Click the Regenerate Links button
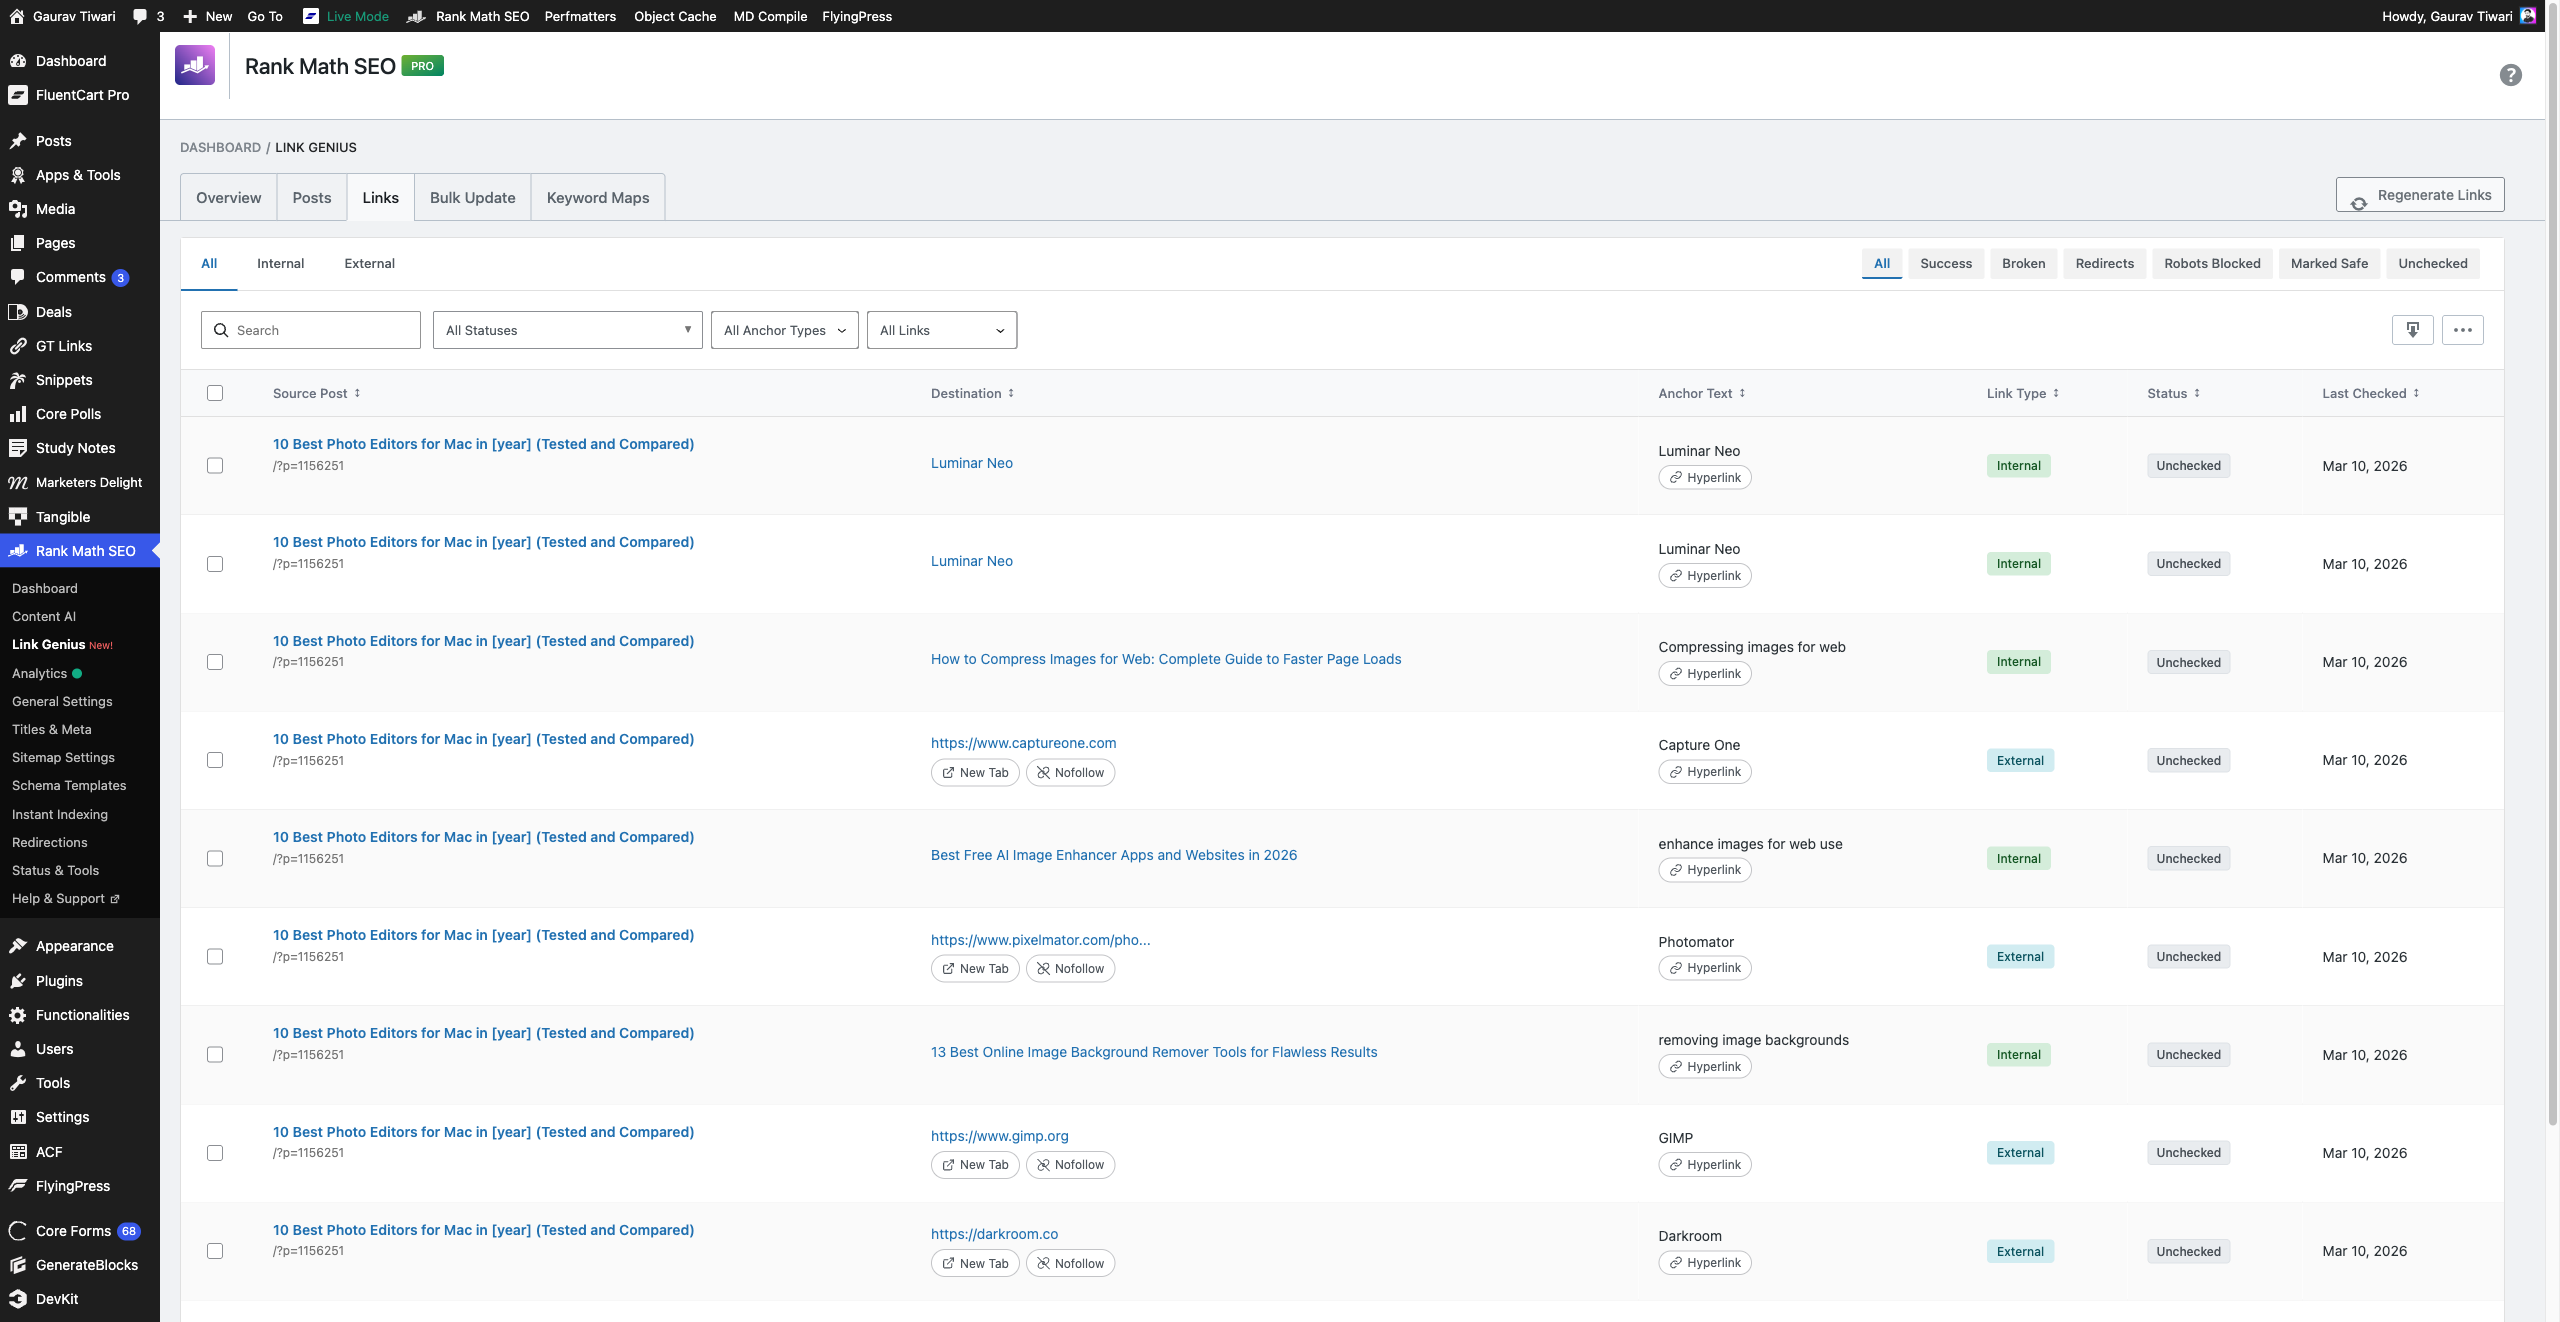 pos(2419,195)
